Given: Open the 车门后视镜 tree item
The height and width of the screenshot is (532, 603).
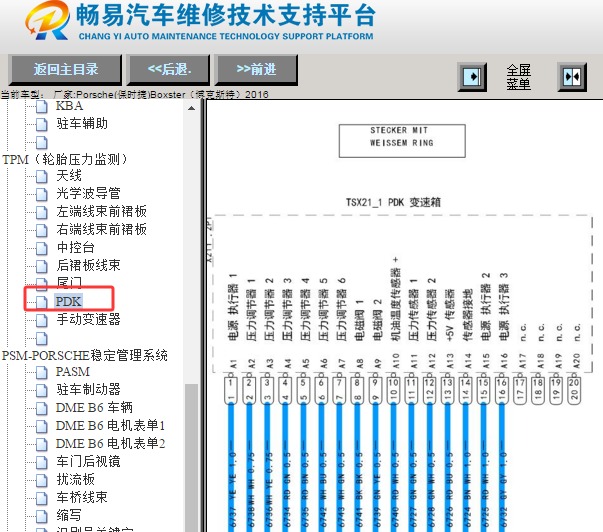Looking at the screenshot, I should pyautogui.click(x=88, y=461).
